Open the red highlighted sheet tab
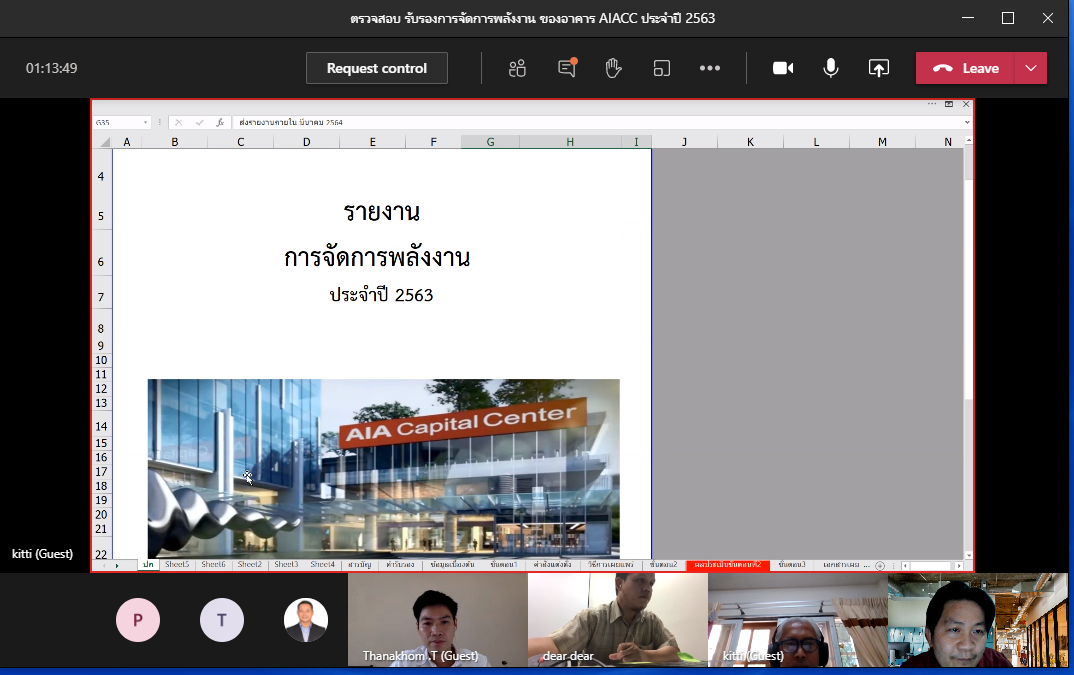1074x675 pixels. point(727,565)
